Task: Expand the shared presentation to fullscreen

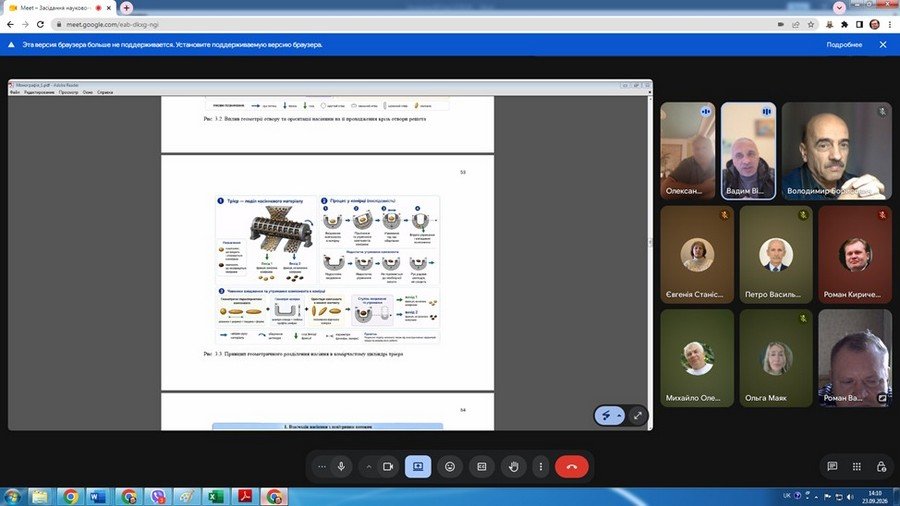Action: [x=638, y=415]
